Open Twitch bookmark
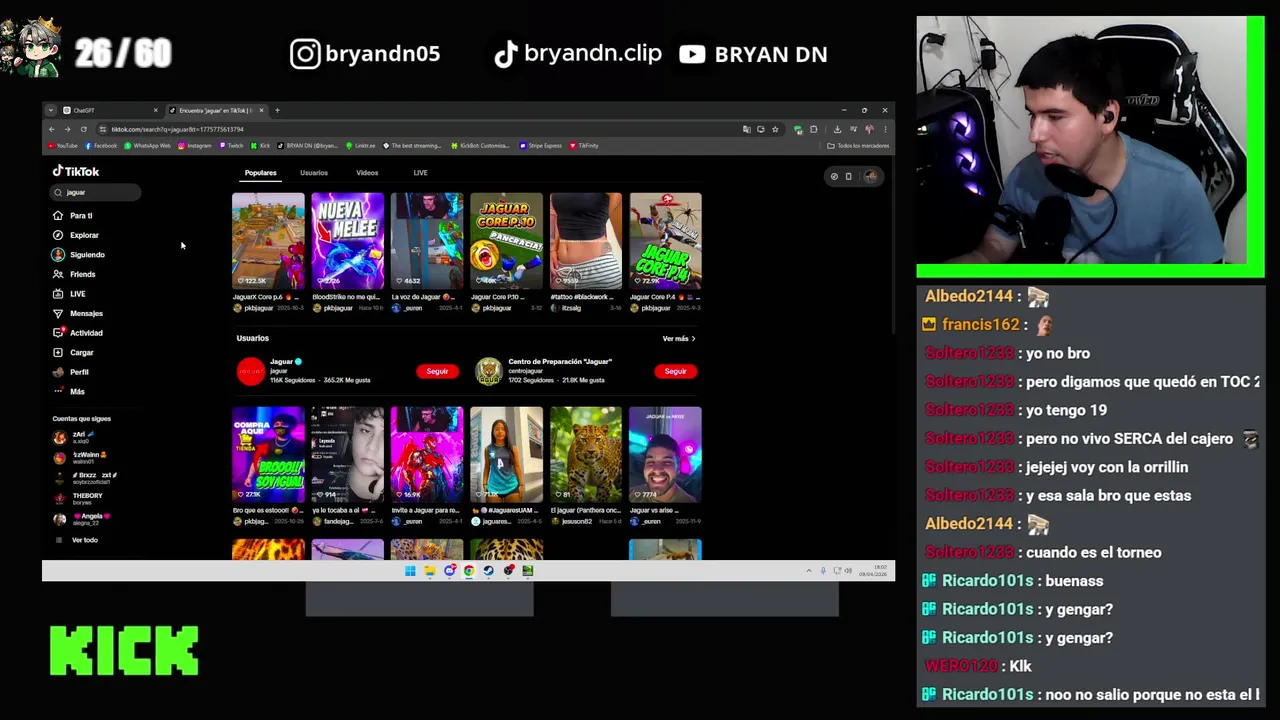 232,146
